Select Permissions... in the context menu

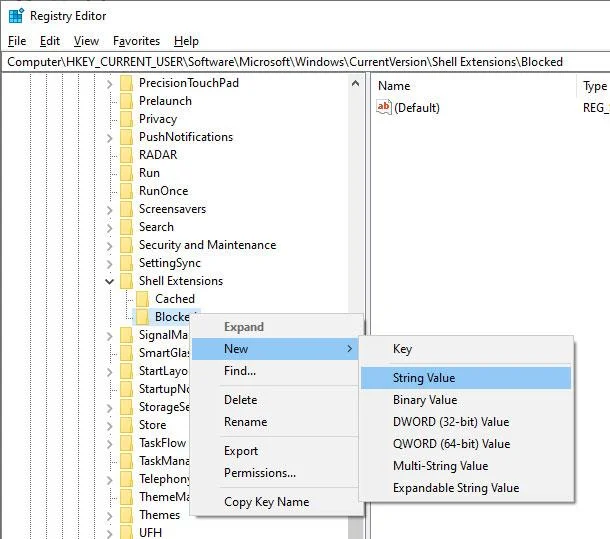click(275, 473)
